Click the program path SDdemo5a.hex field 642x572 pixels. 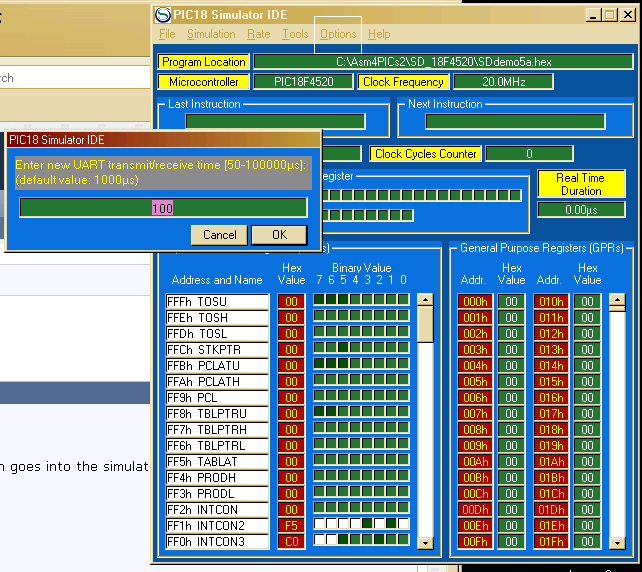[x=443, y=62]
